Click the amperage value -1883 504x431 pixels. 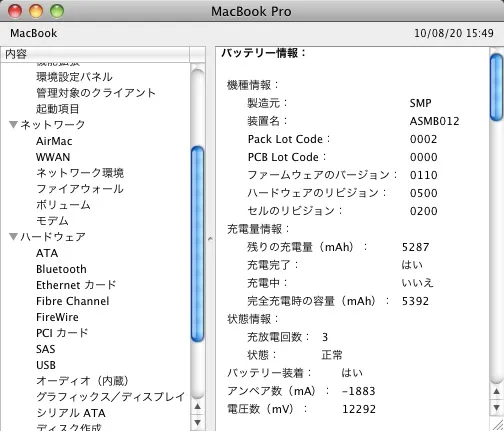click(359, 391)
